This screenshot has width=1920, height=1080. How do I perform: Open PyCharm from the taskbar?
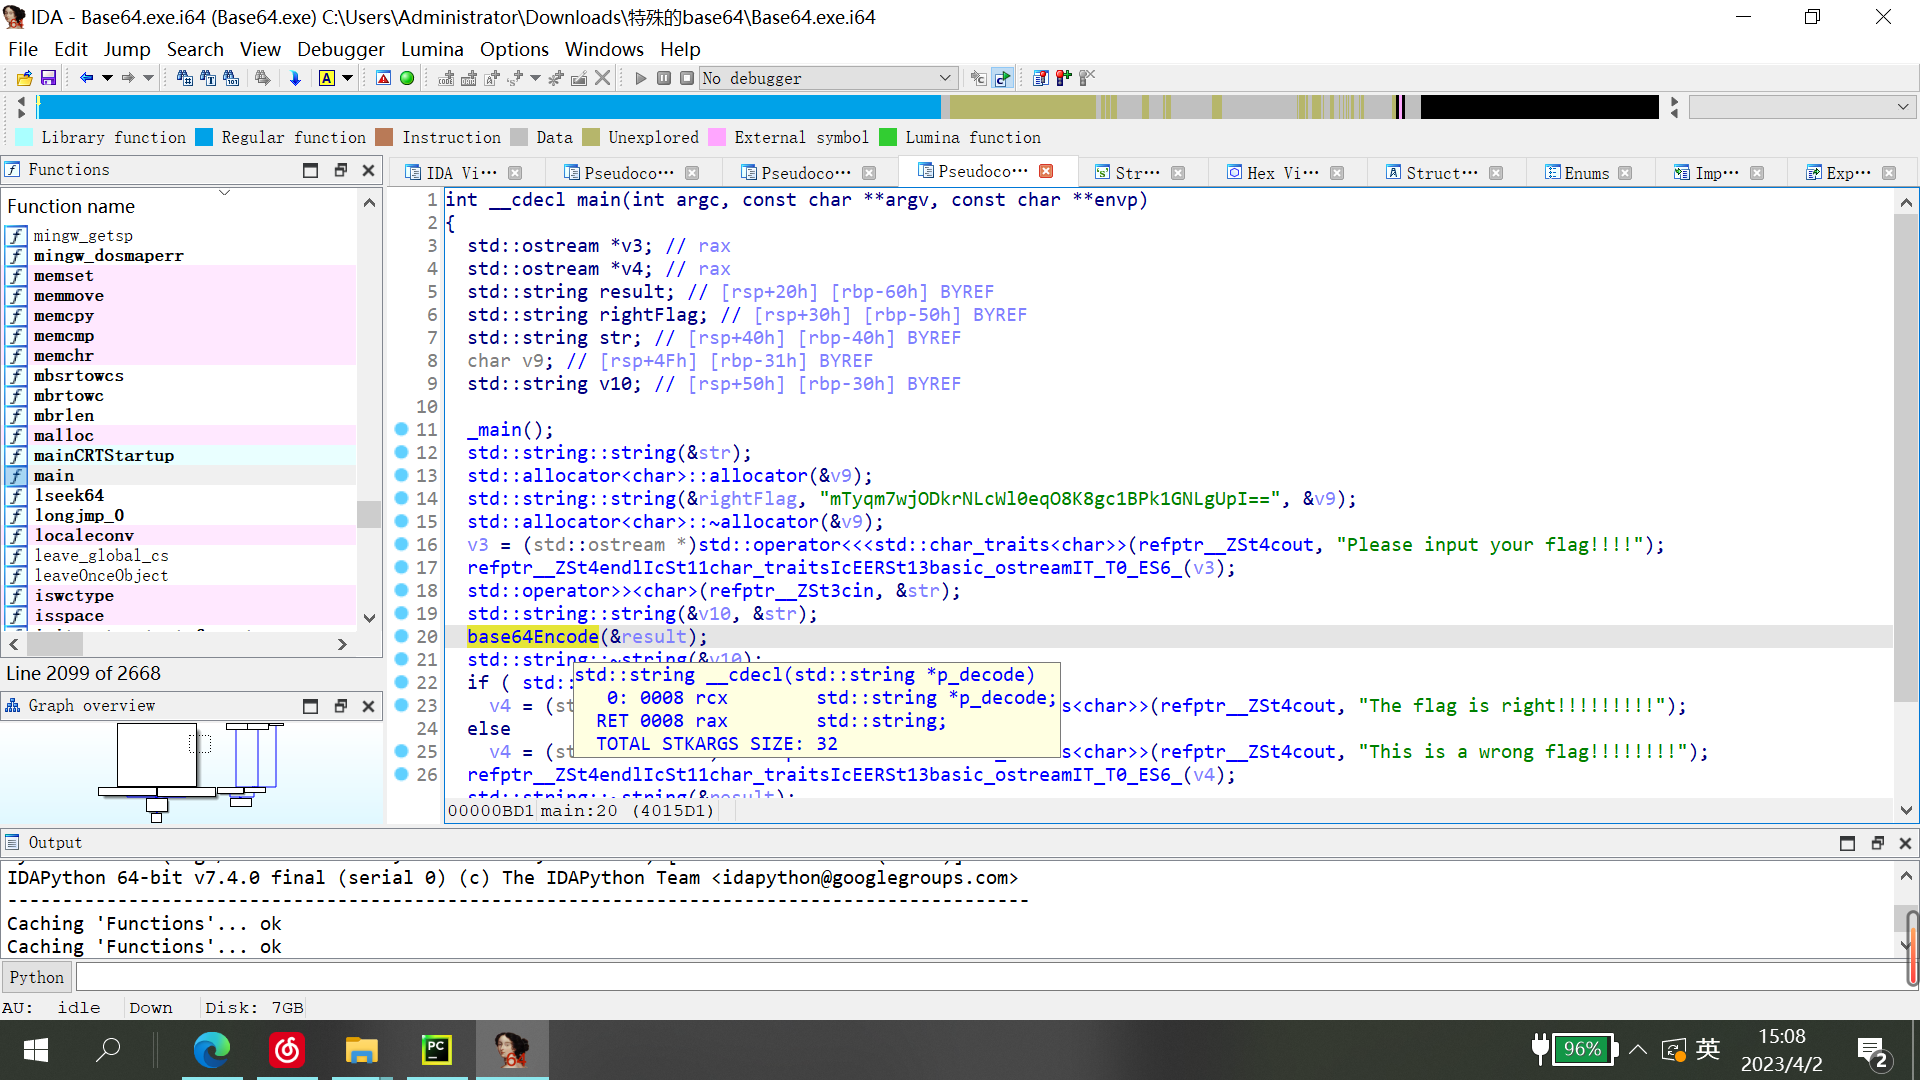click(x=436, y=1050)
